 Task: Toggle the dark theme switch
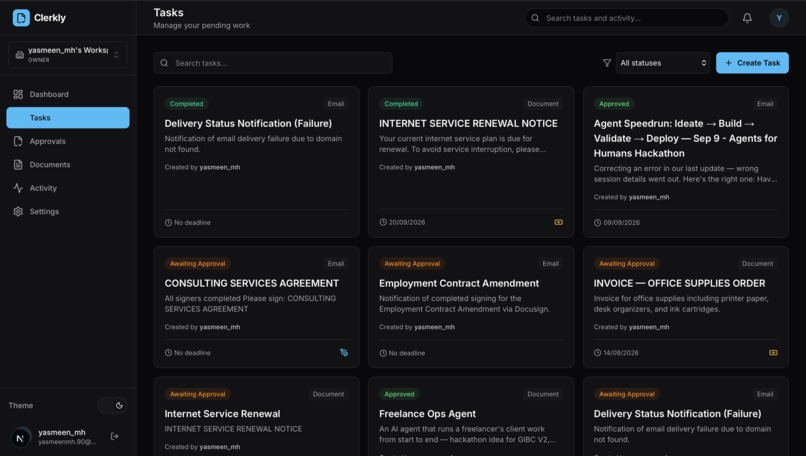point(112,405)
